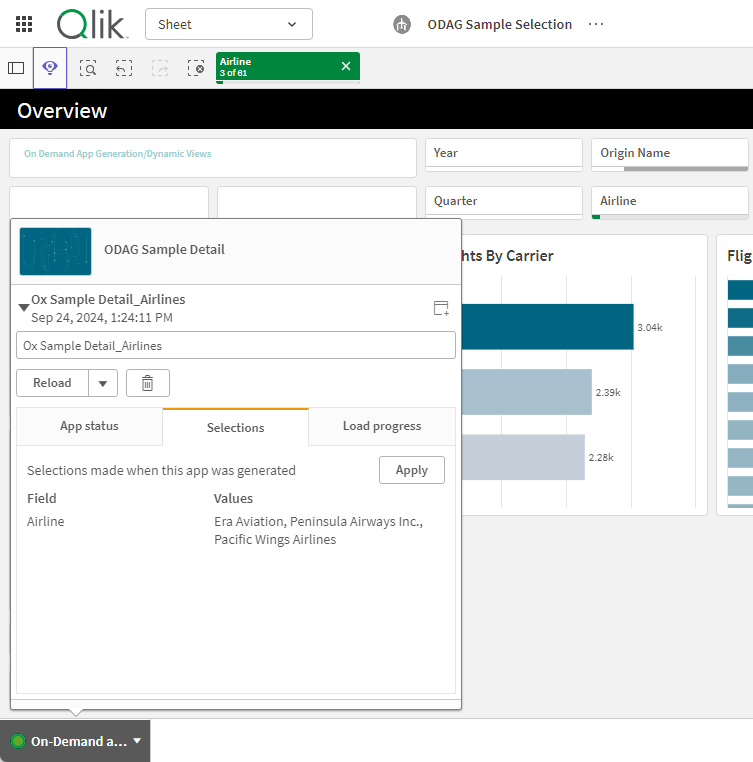Click the ODAG Sample Selection app icon

click(x=402, y=24)
